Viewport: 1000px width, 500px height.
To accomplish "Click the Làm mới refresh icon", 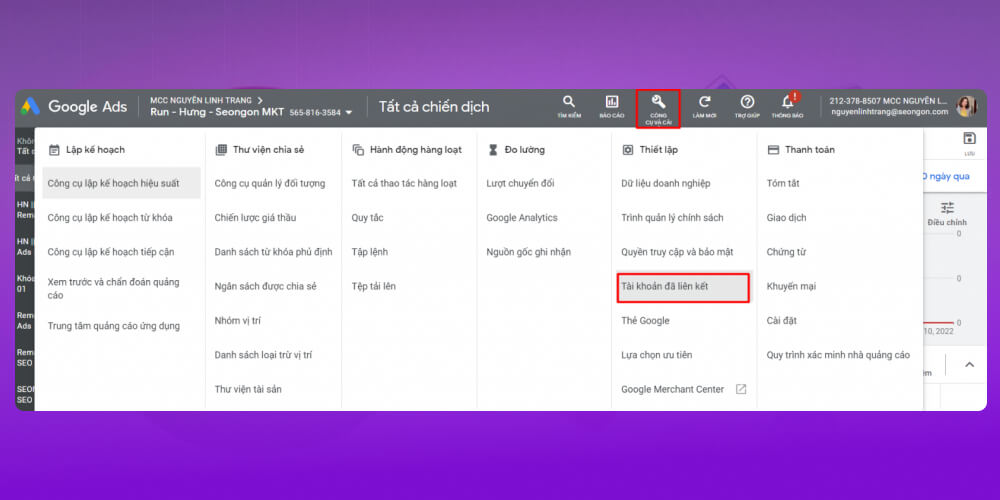I will [704, 105].
